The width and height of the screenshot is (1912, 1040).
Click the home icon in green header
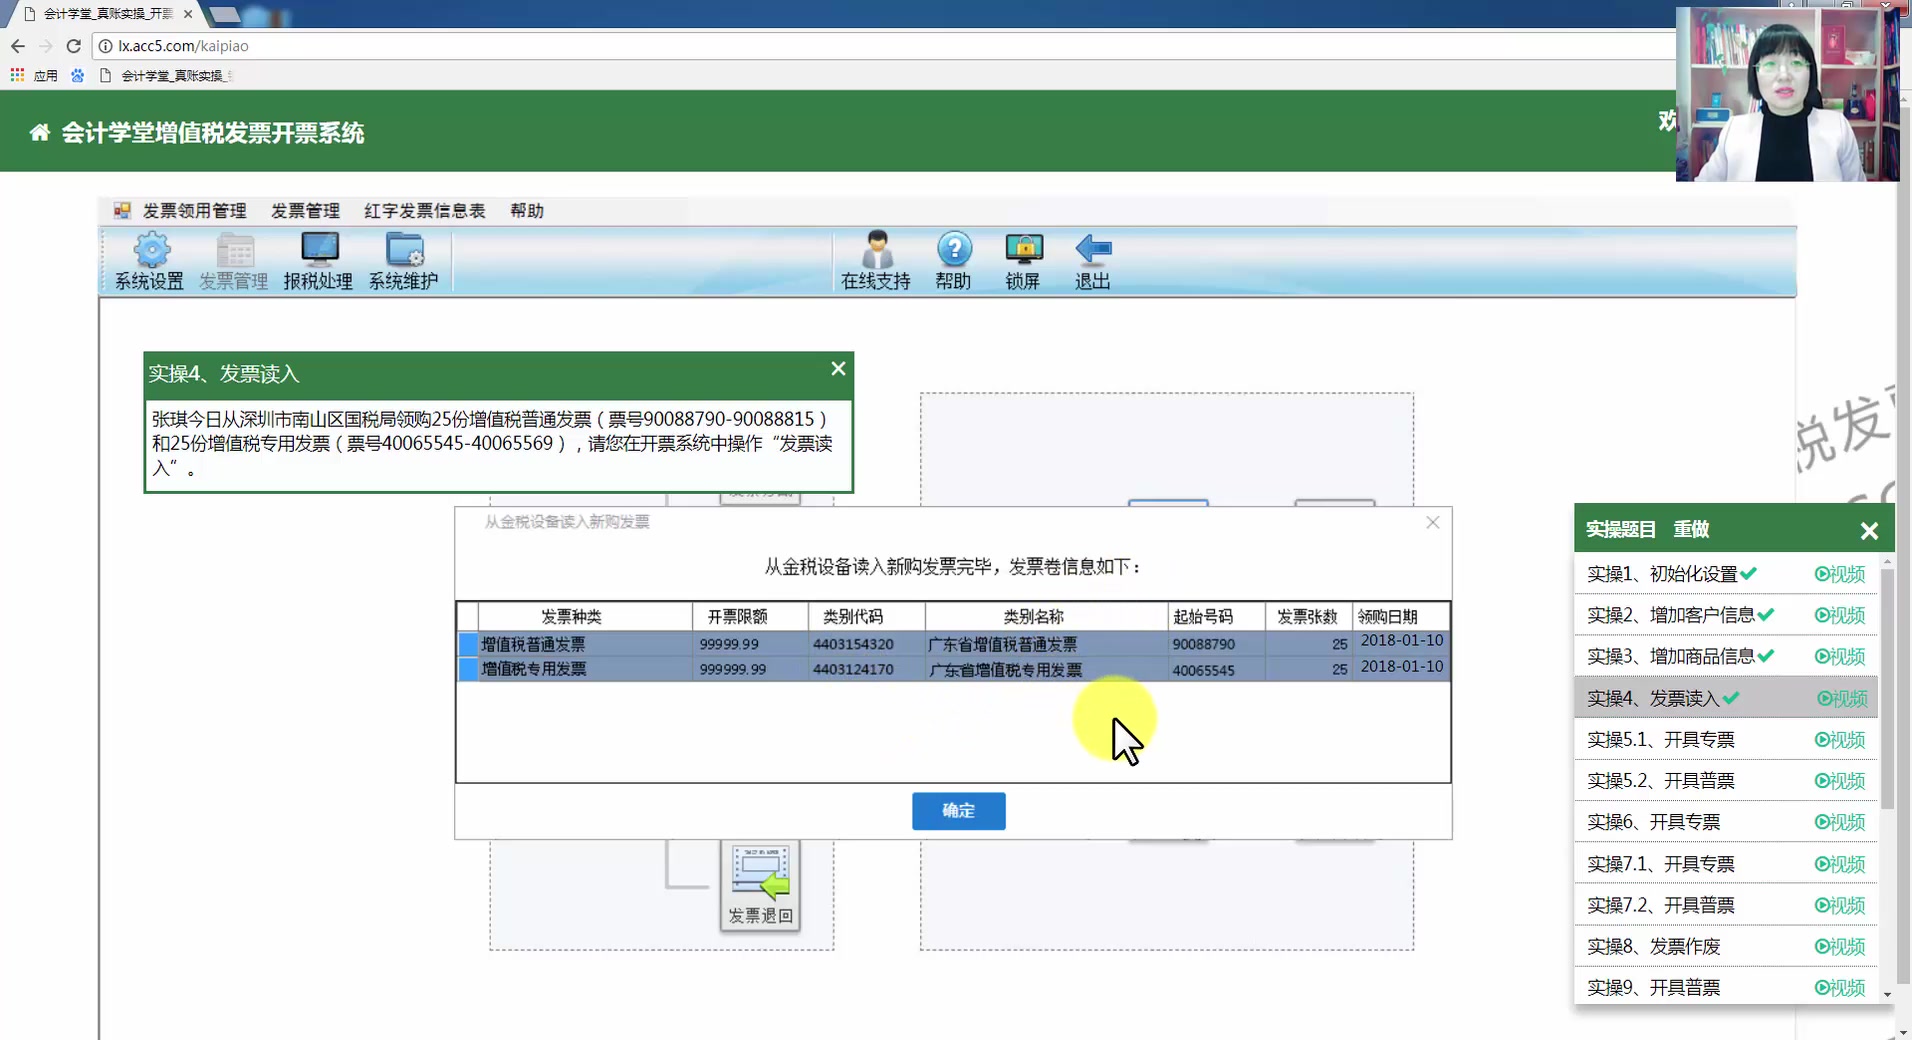click(x=39, y=131)
